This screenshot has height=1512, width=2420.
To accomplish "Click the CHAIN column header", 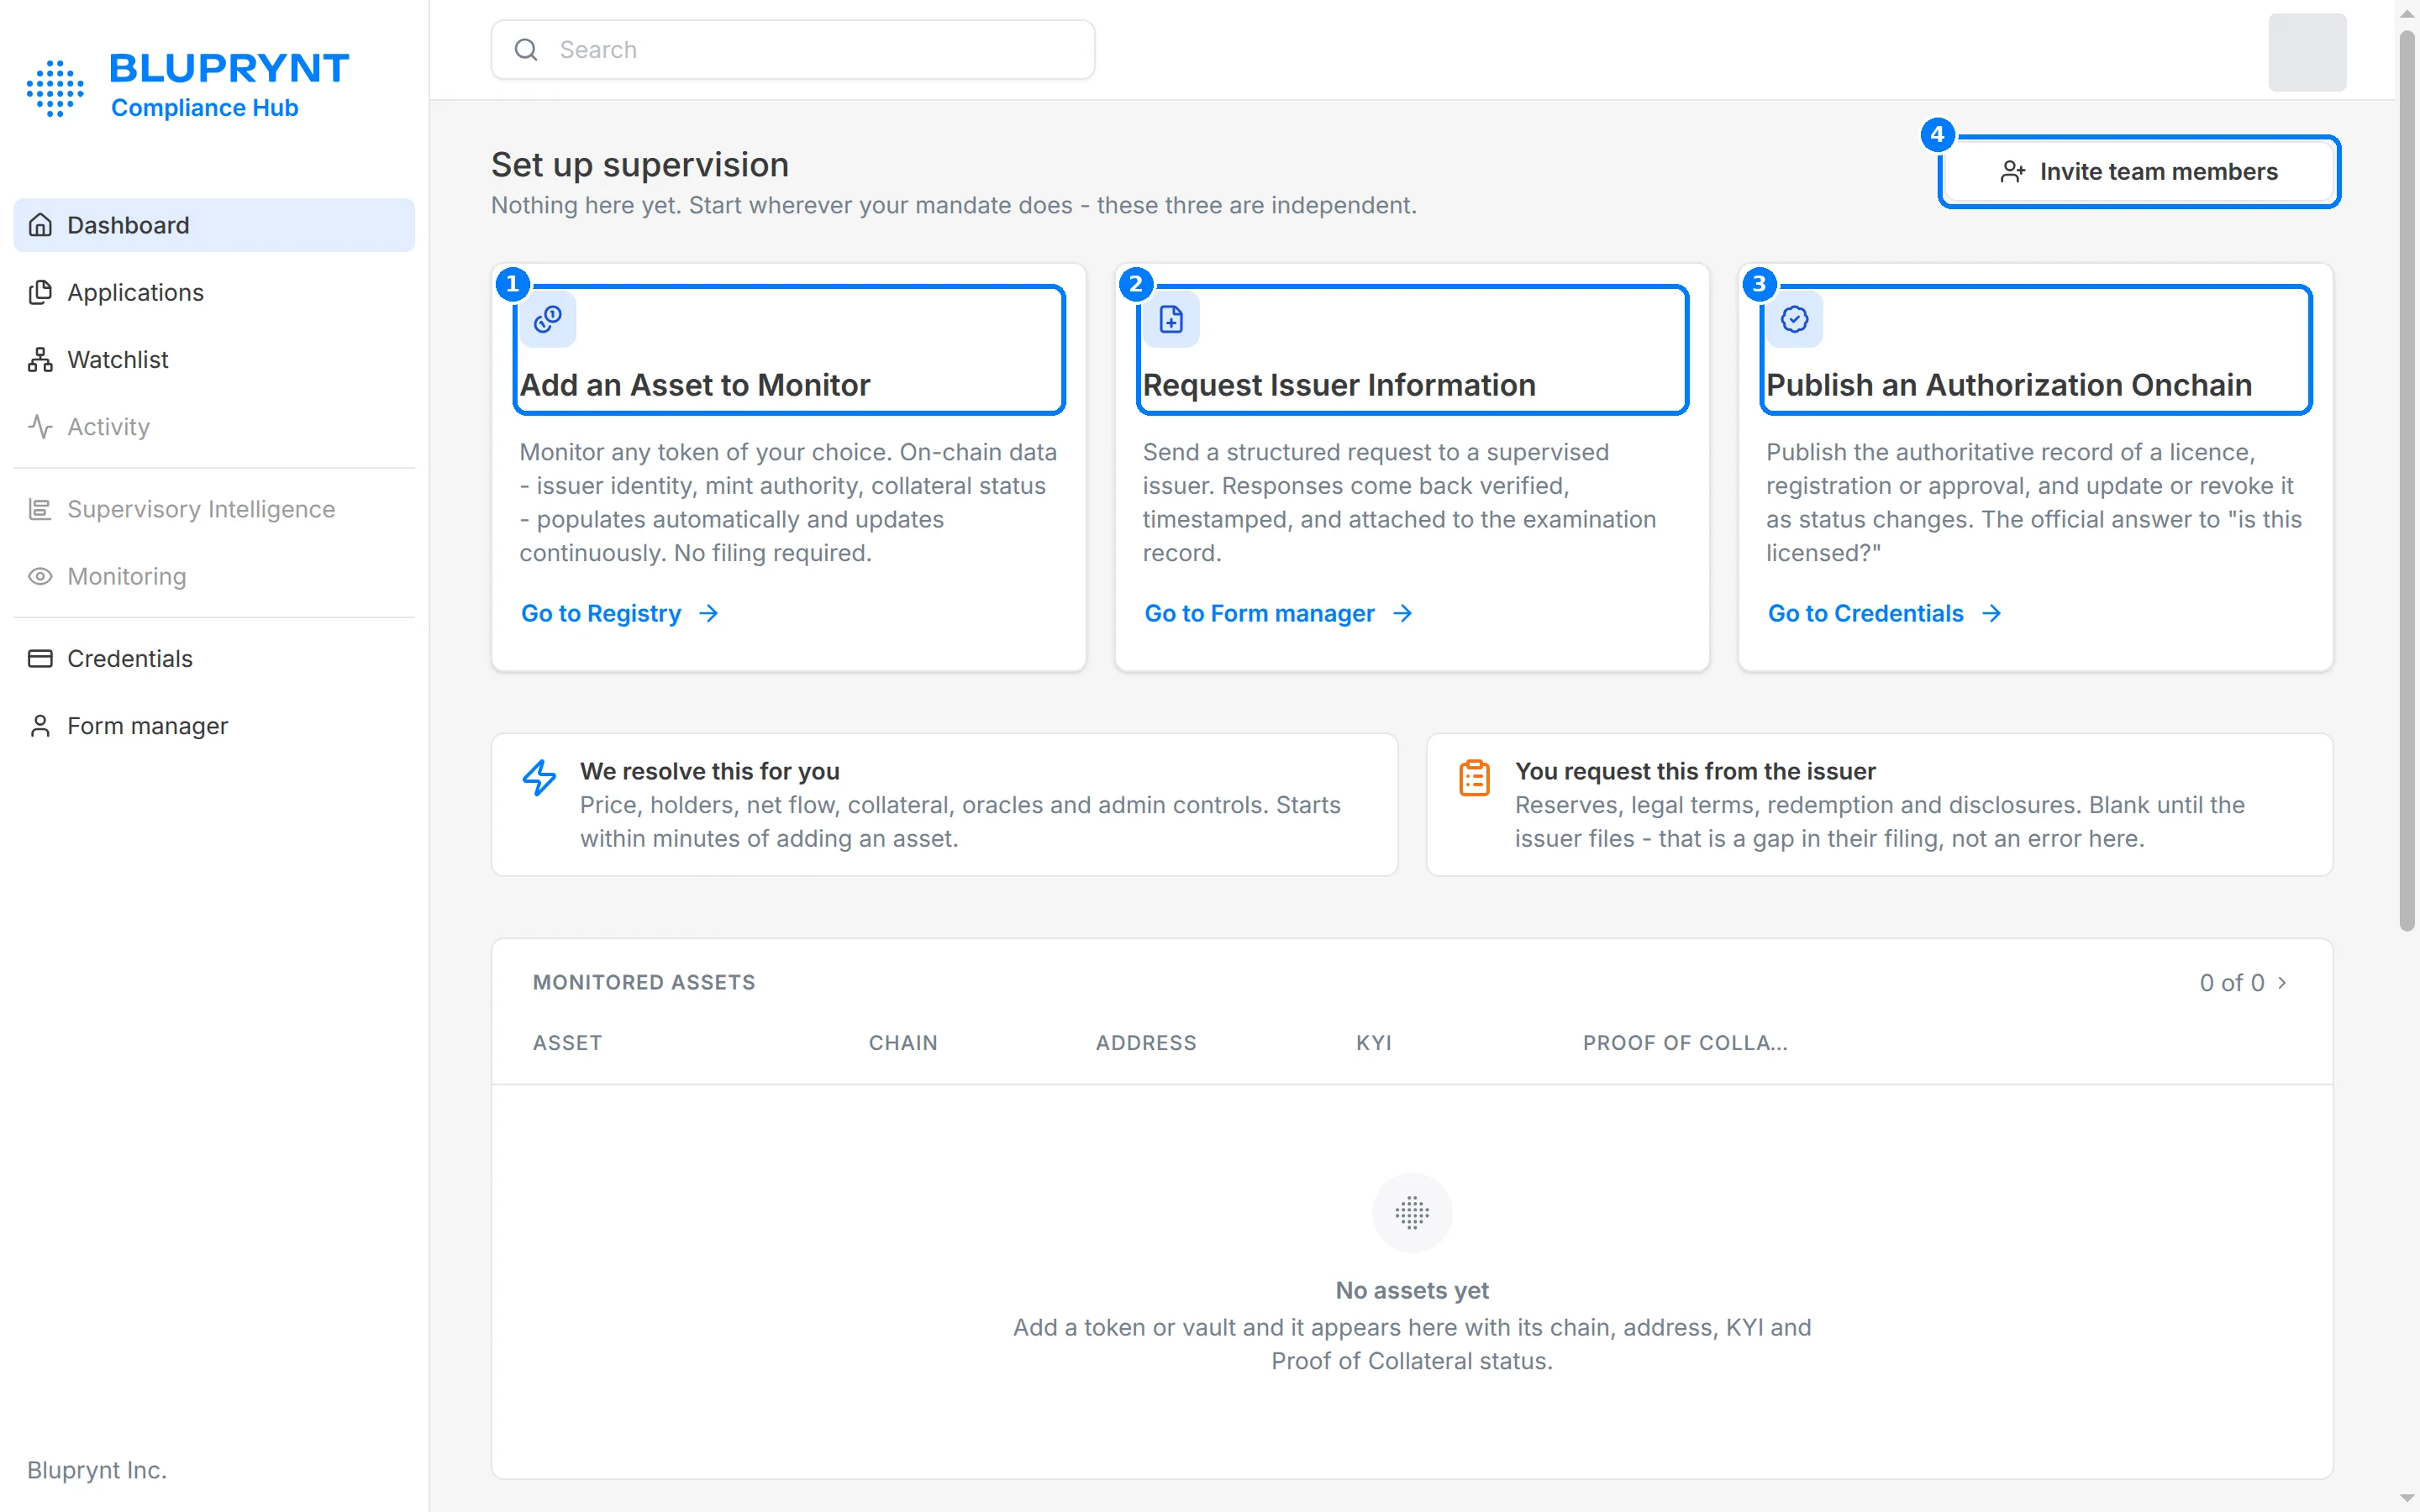I will tap(903, 1042).
